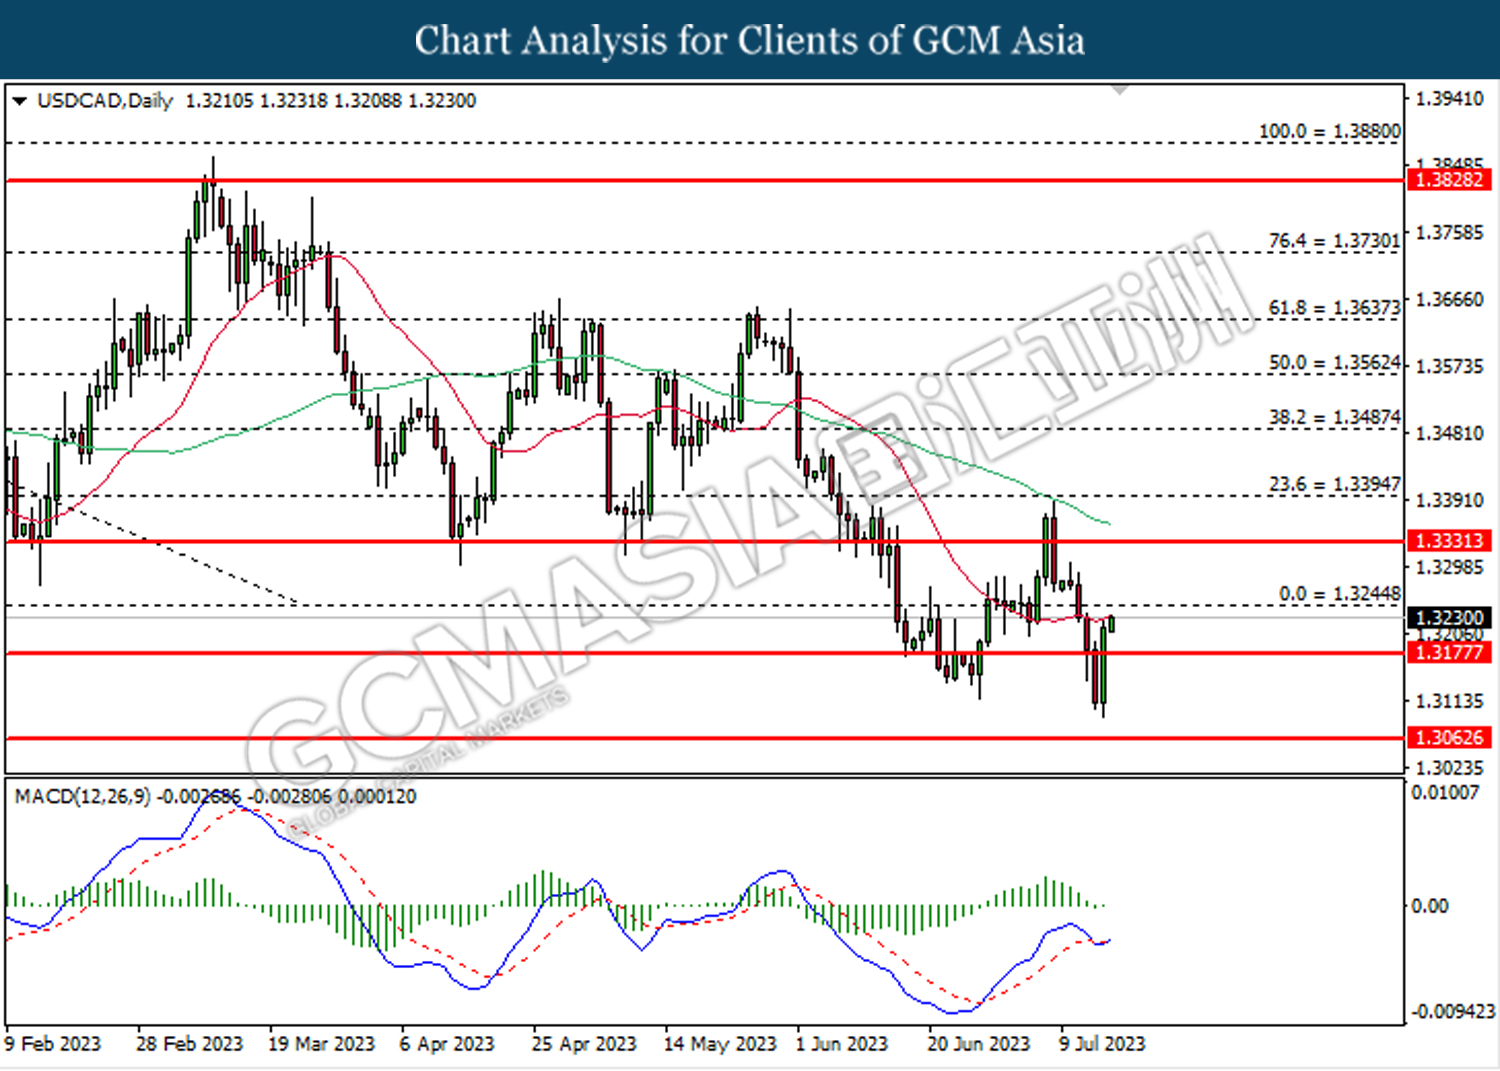
Task: Click the 1.38282 red price label
Action: [1449, 180]
